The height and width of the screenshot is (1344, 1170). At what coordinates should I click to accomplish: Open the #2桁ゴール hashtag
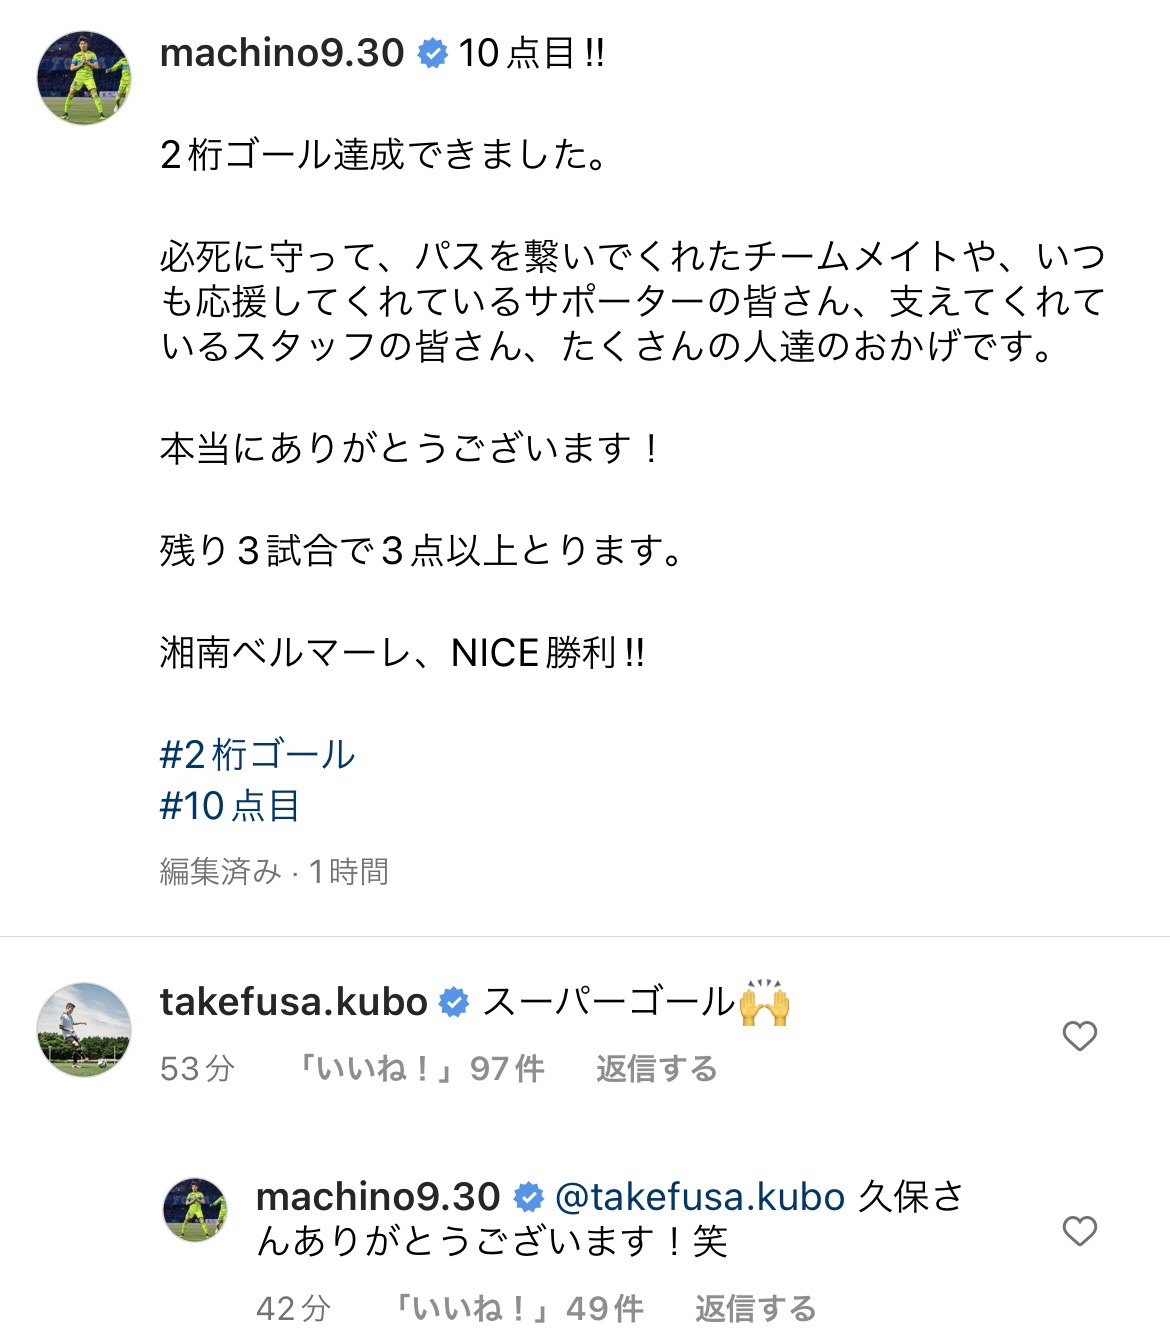pos(257,755)
